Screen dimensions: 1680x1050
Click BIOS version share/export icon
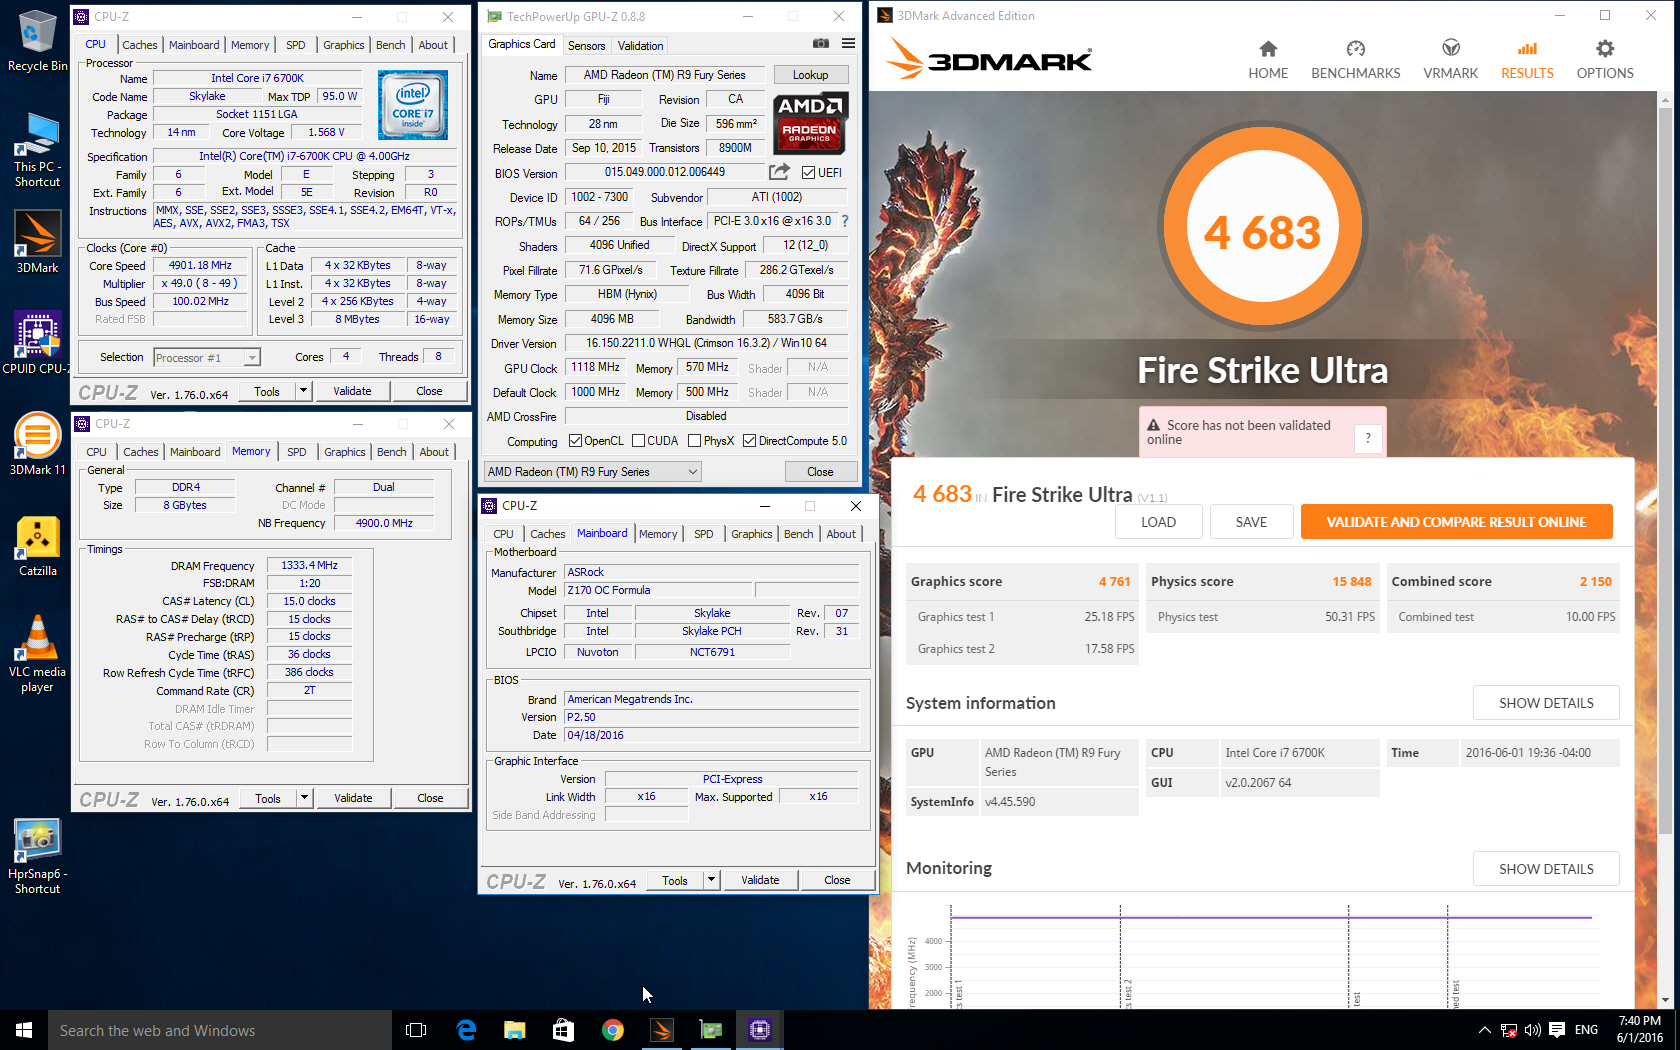point(779,172)
